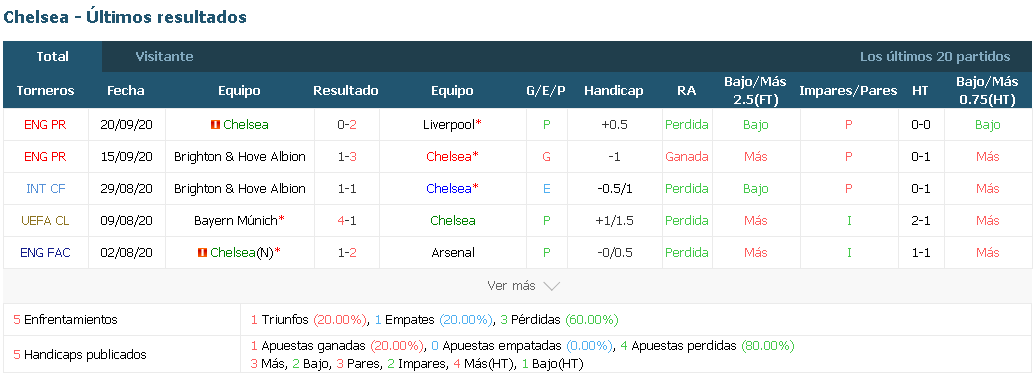Select the Total tab
The image size is (1036, 376).
point(53,57)
